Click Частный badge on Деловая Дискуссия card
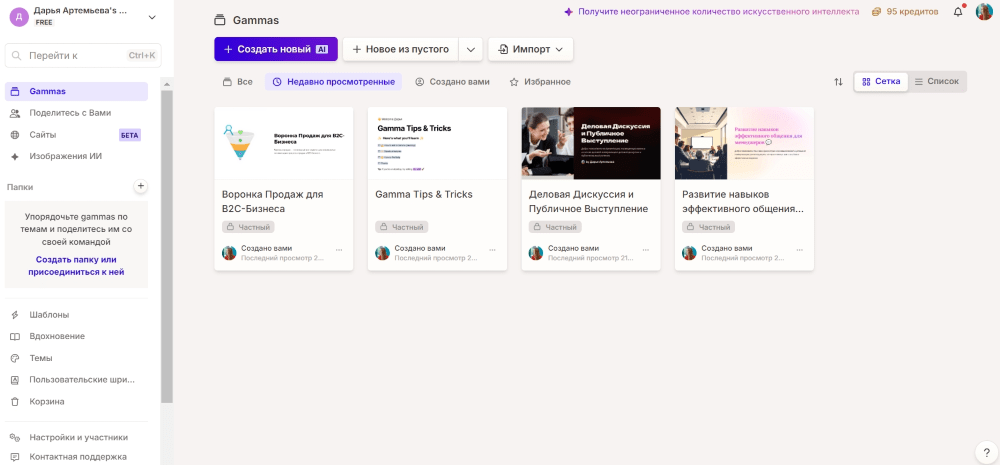The width and height of the screenshot is (1000, 465). click(x=555, y=227)
